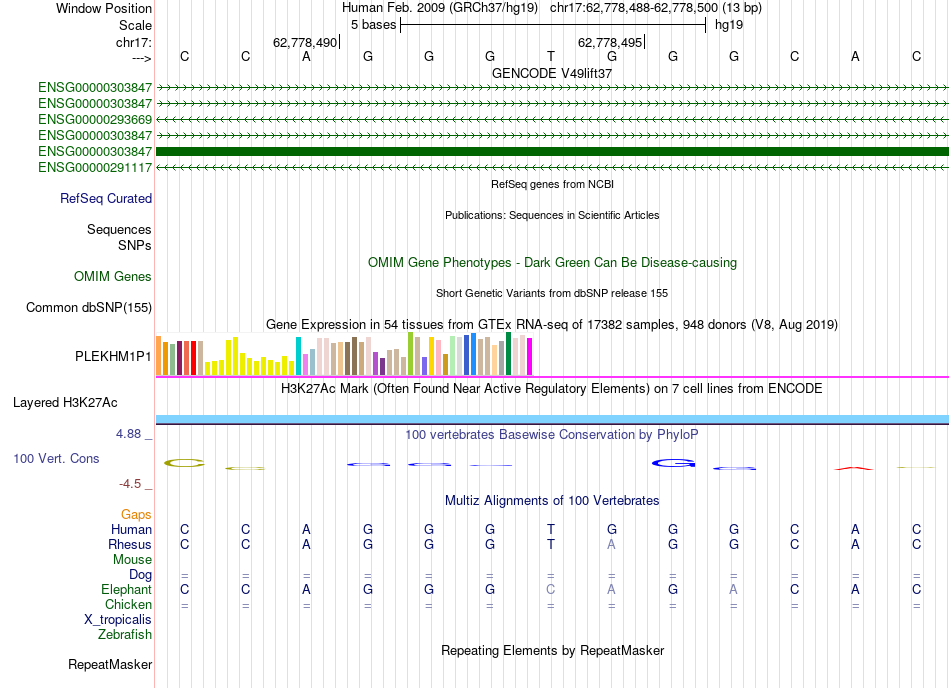Click the 'RefSeq Curated' side label

pyautogui.click(x=106, y=199)
